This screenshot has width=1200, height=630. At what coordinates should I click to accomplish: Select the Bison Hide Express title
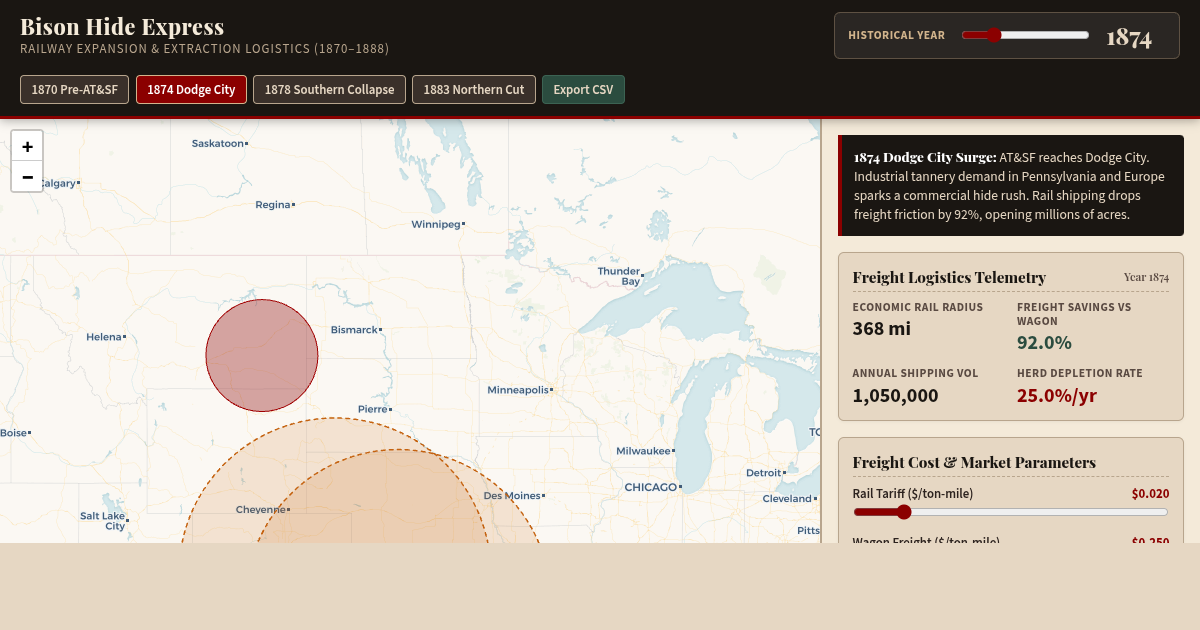pyautogui.click(x=122, y=27)
